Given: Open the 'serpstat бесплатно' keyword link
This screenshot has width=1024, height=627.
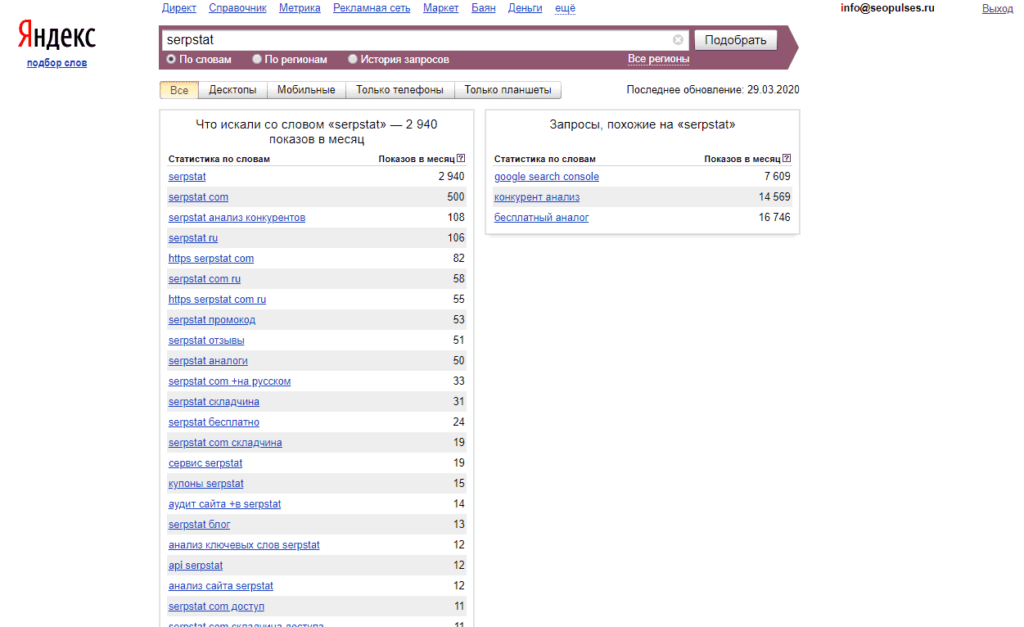Looking at the screenshot, I should 214,422.
